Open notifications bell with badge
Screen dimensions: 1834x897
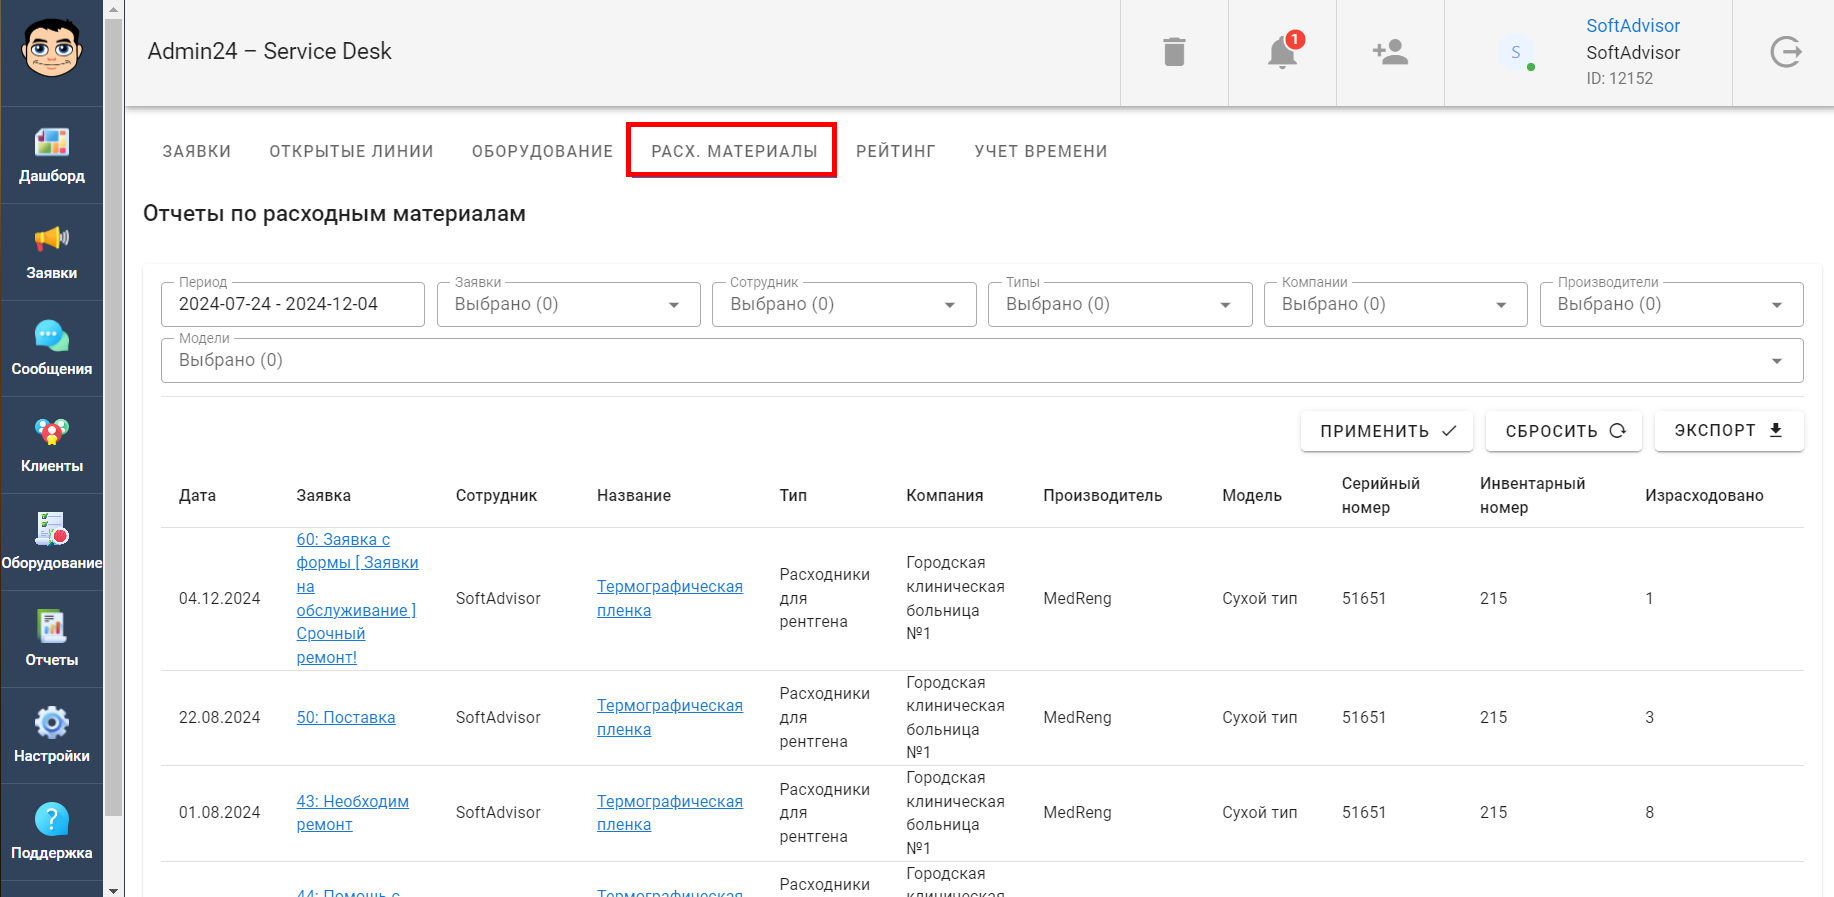tap(1283, 50)
